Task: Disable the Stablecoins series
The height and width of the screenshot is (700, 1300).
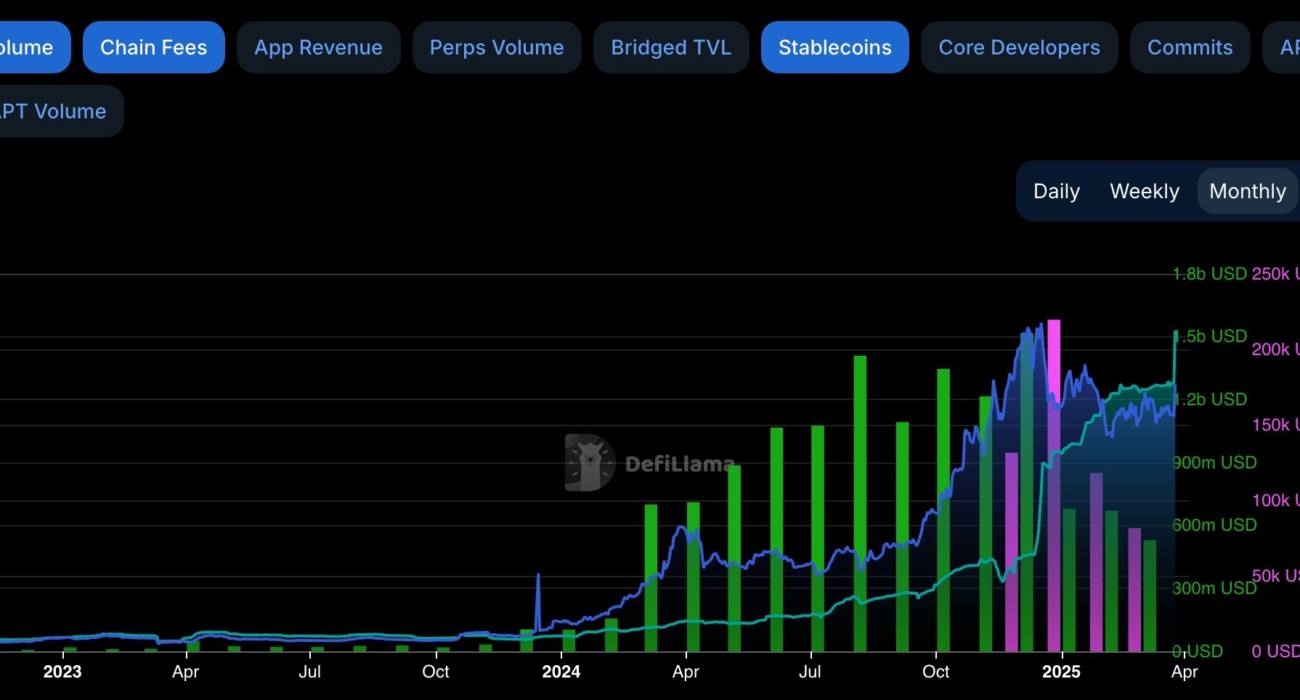Action: click(x=835, y=47)
